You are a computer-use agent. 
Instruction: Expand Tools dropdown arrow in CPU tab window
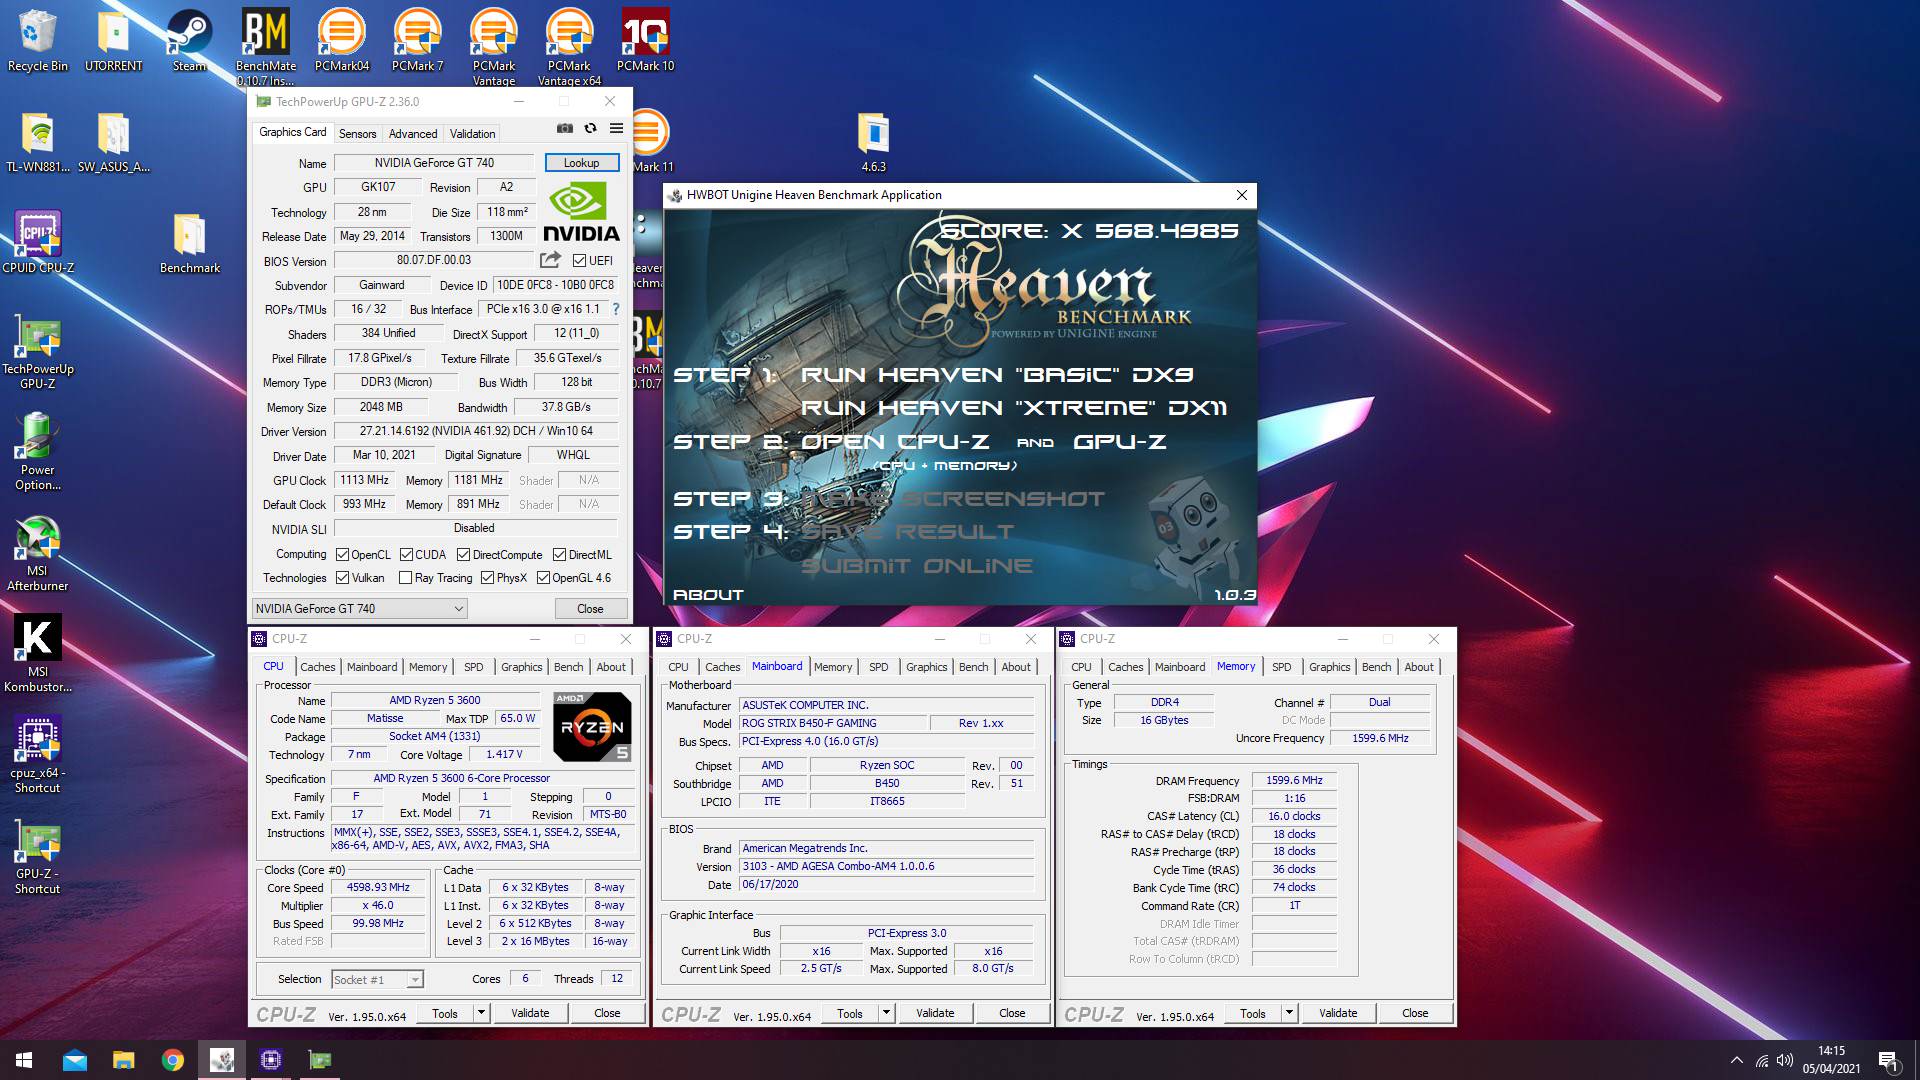pos(481,1013)
